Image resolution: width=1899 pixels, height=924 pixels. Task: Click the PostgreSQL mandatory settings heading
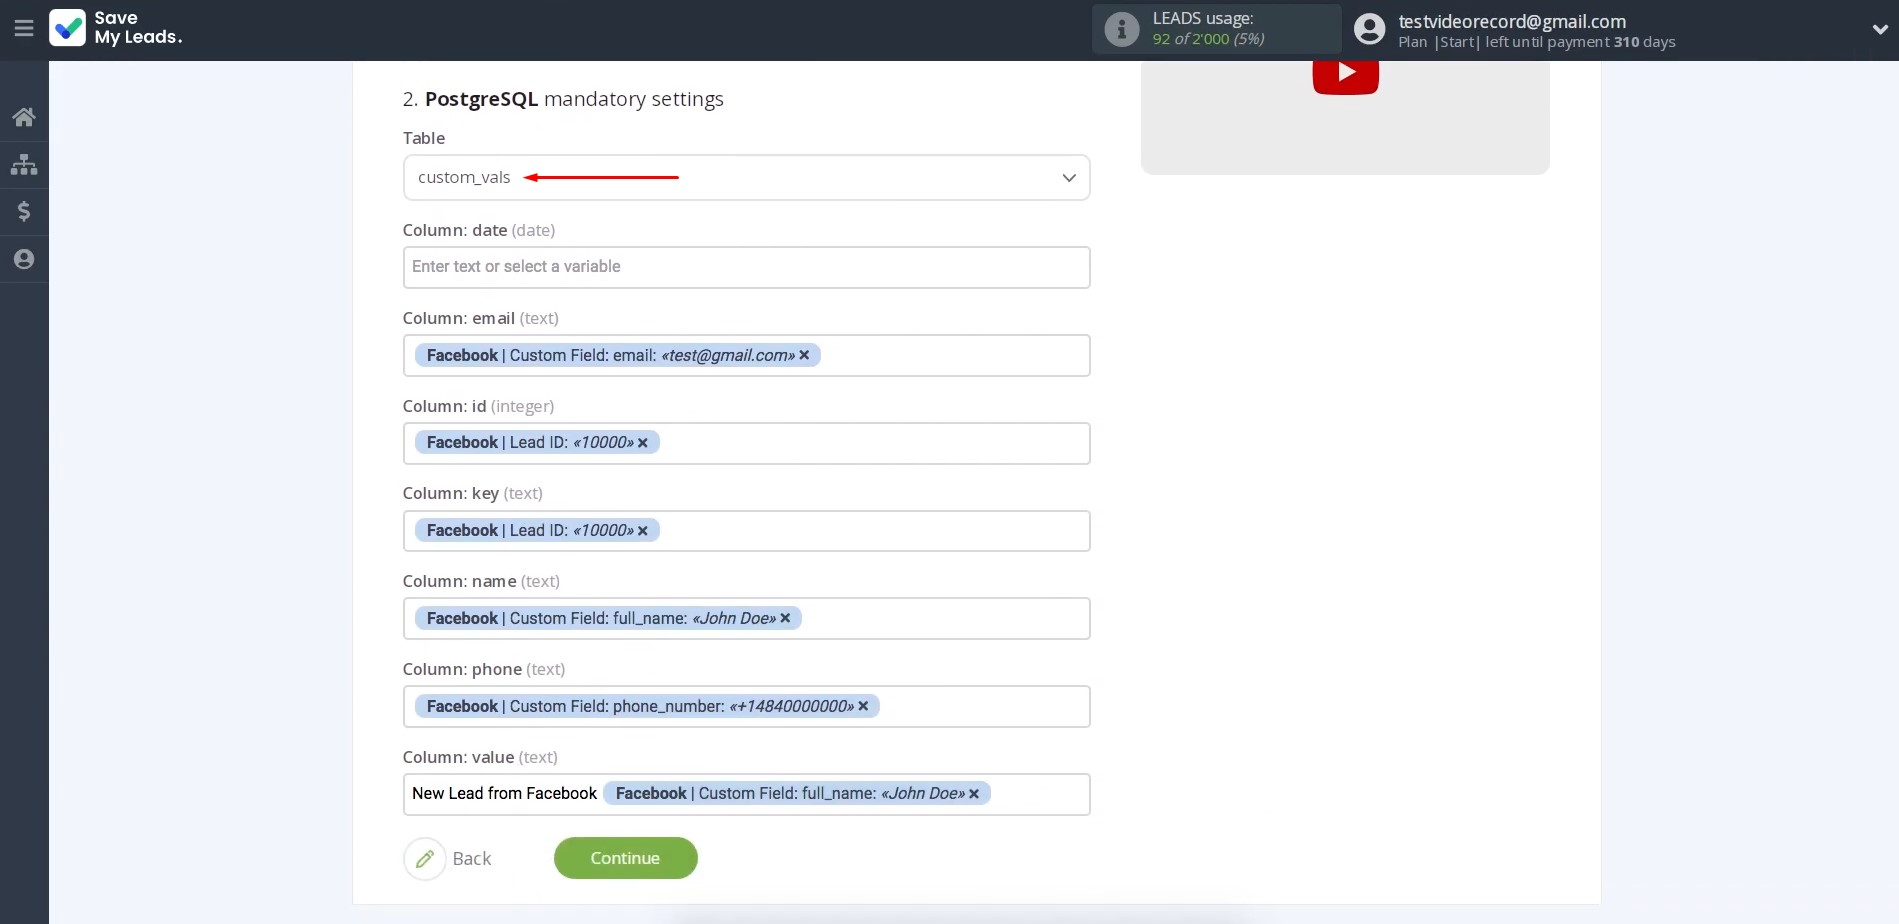coord(563,99)
